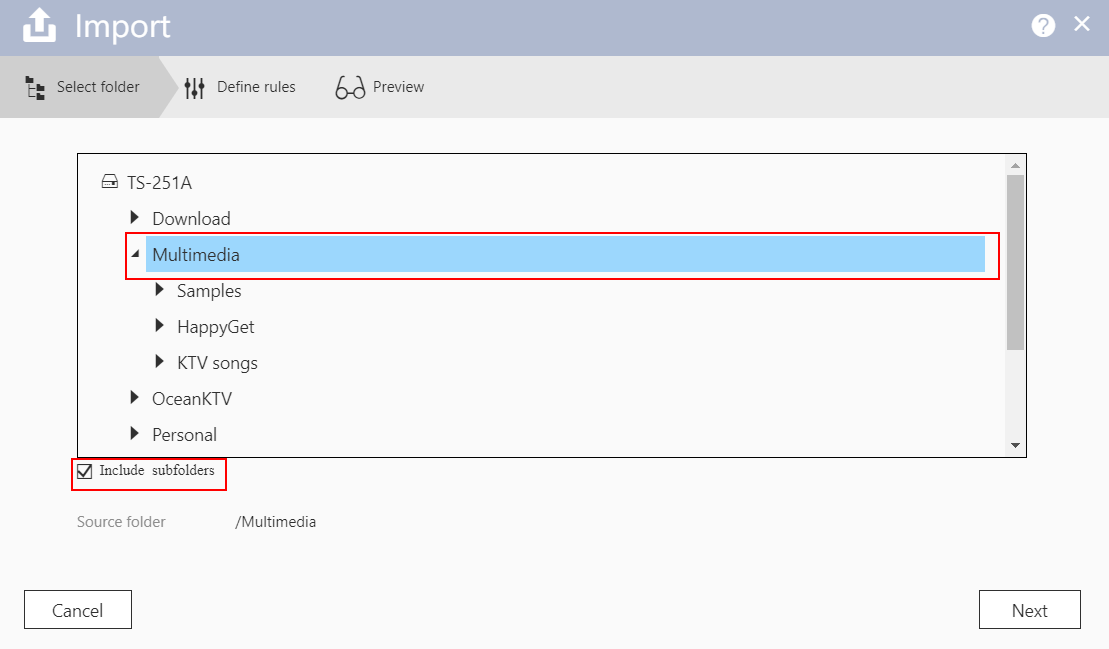Screen dimensions: 1109x649
Task: Click the Import upload icon in header
Action: (x=39, y=27)
